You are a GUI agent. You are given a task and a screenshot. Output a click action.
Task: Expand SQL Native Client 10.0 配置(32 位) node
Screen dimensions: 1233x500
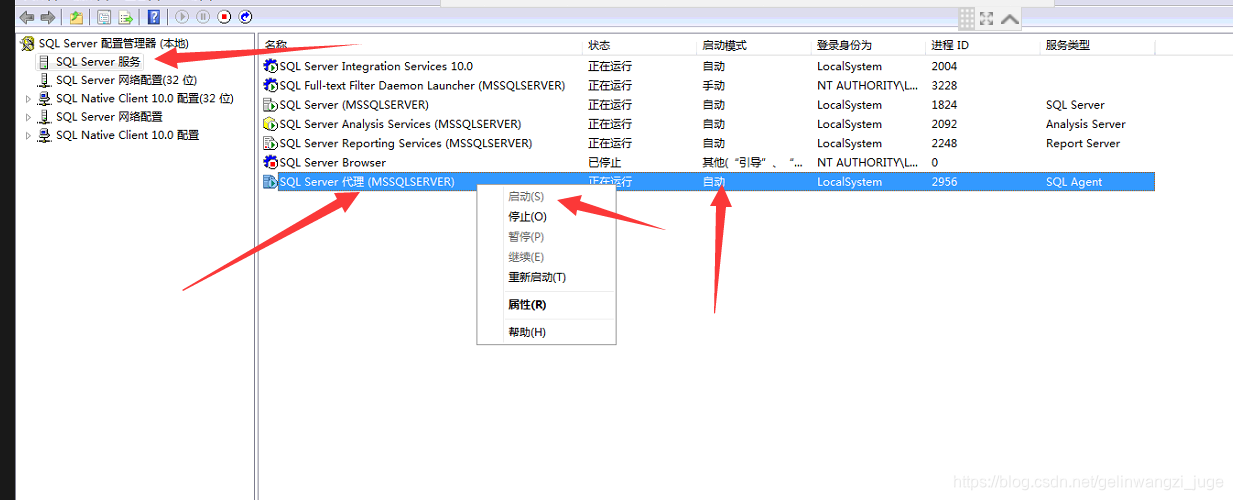click(x=28, y=99)
